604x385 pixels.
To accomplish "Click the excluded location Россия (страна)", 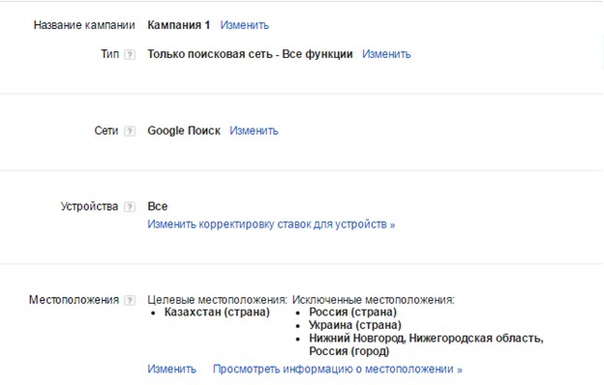I will (x=353, y=312).
